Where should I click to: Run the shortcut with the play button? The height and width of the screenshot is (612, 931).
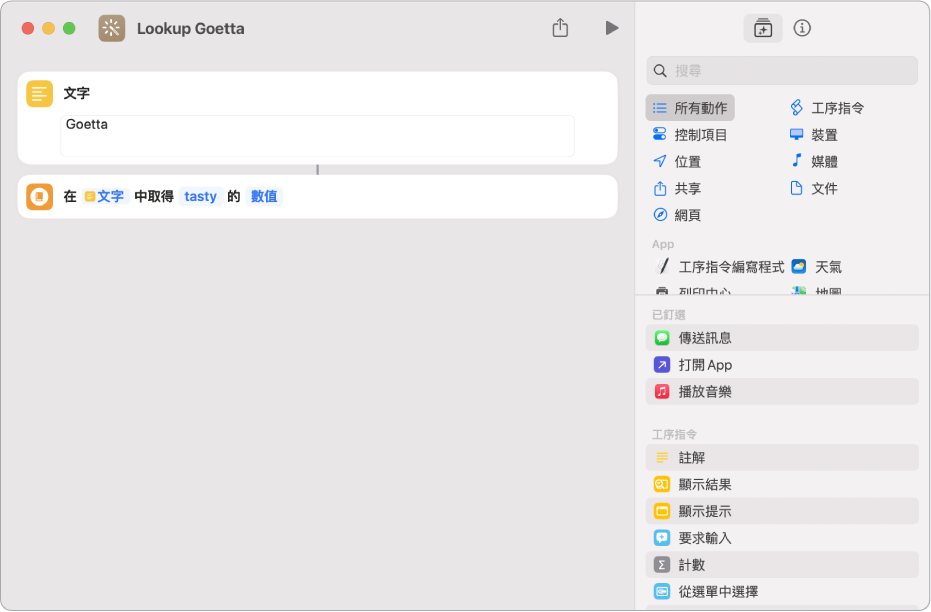pos(612,28)
